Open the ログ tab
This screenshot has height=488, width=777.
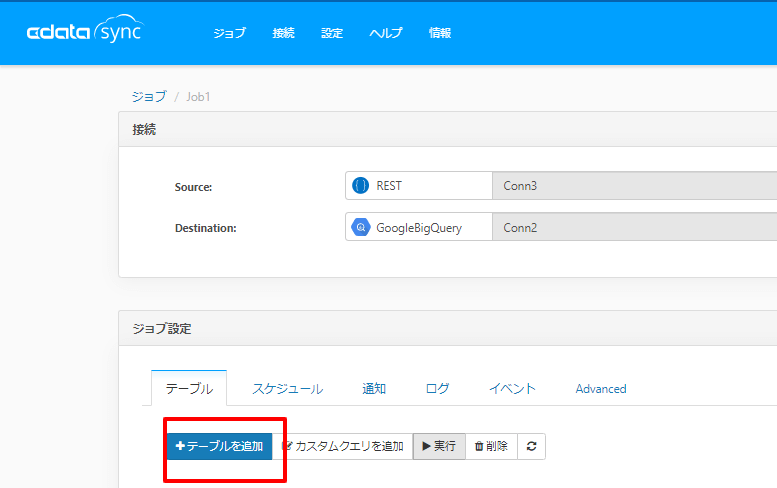tap(437, 389)
